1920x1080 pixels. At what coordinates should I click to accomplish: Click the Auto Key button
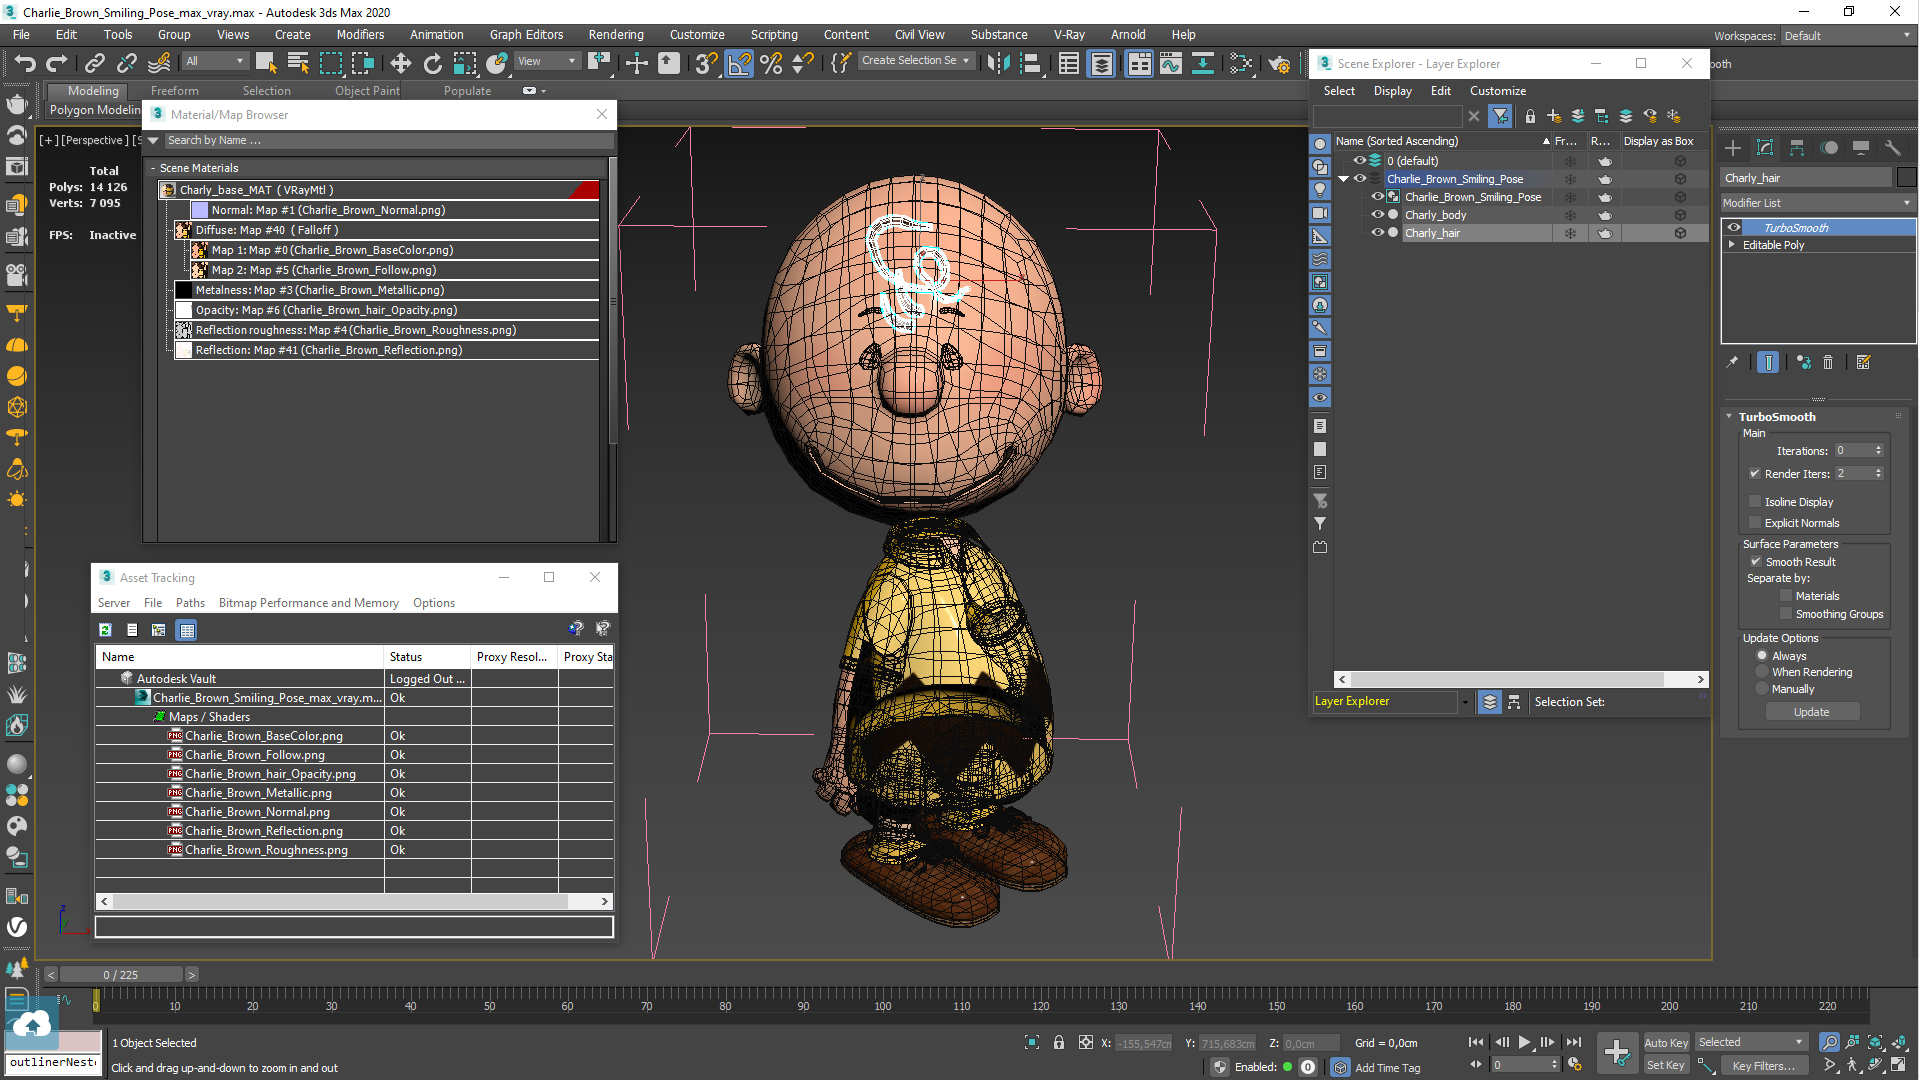click(1666, 1043)
